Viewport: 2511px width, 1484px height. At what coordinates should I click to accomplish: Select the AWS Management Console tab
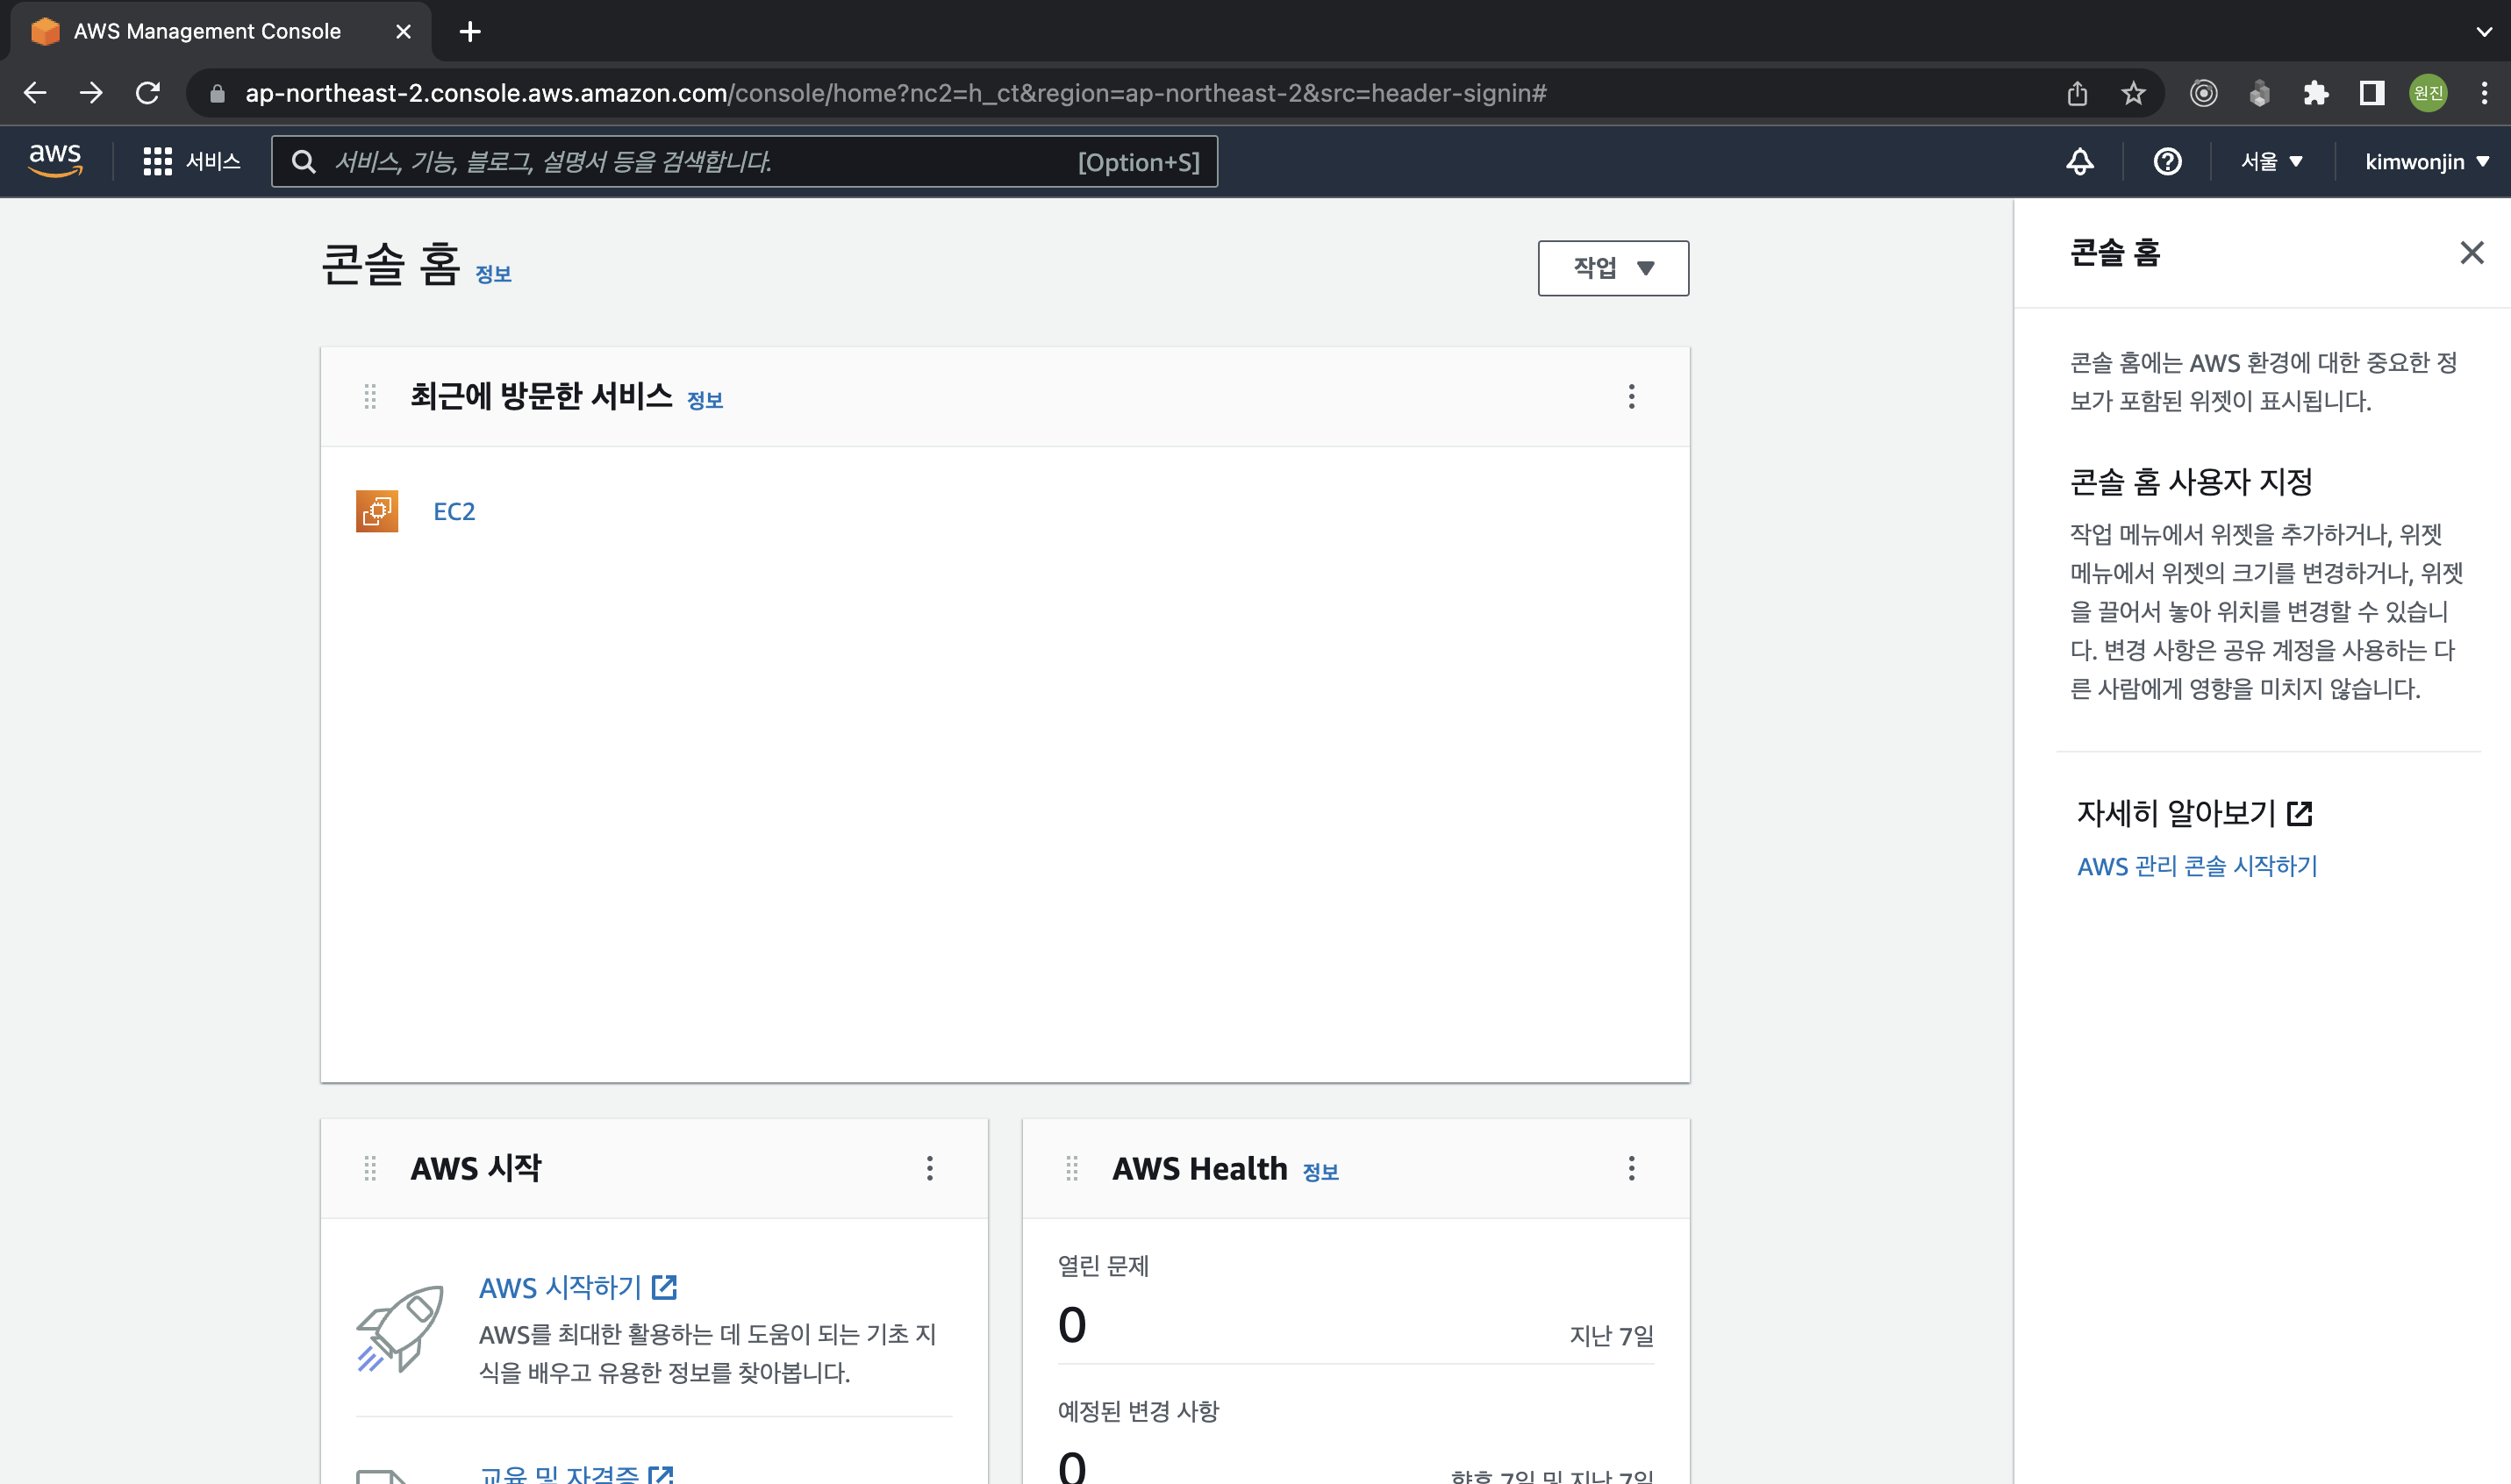(x=207, y=31)
